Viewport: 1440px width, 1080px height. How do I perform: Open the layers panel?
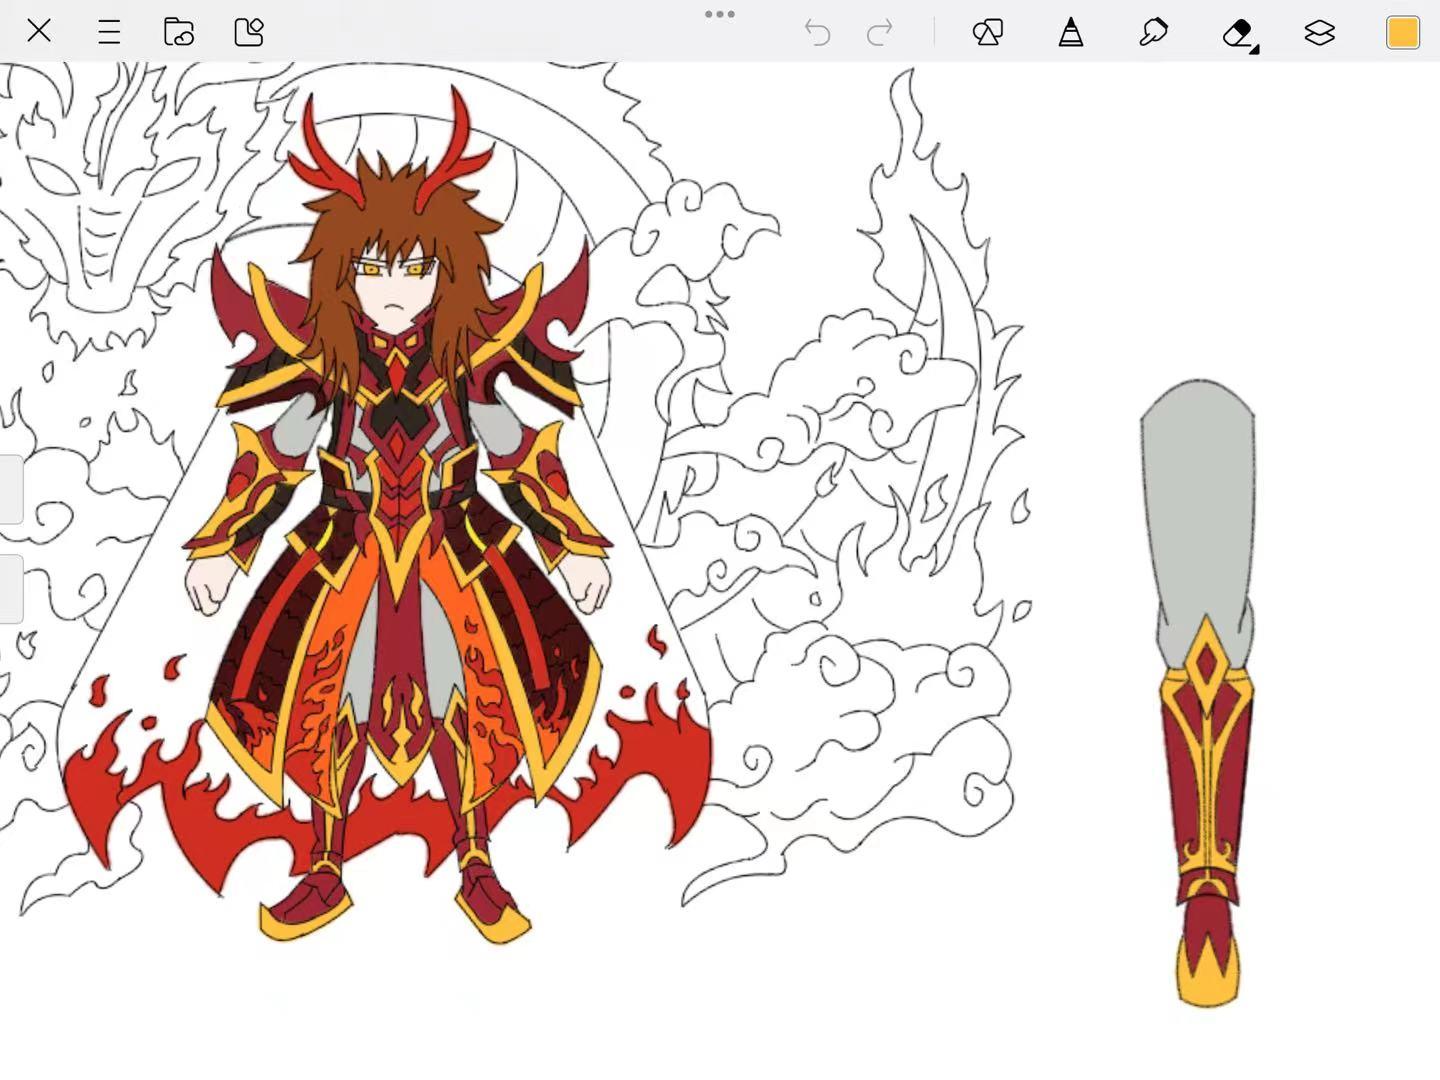pyautogui.click(x=1320, y=32)
